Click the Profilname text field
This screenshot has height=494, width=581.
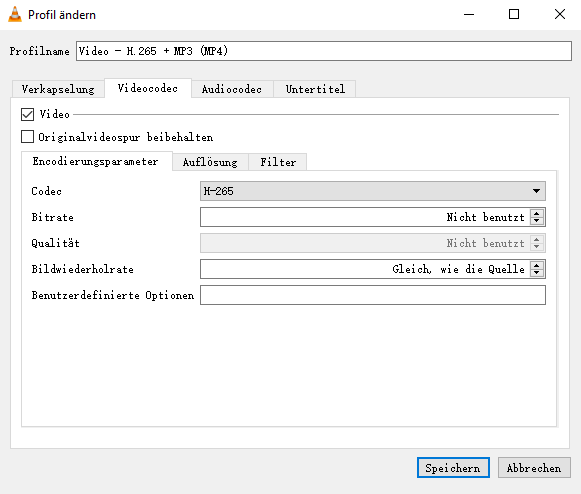[x=324, y=51]
